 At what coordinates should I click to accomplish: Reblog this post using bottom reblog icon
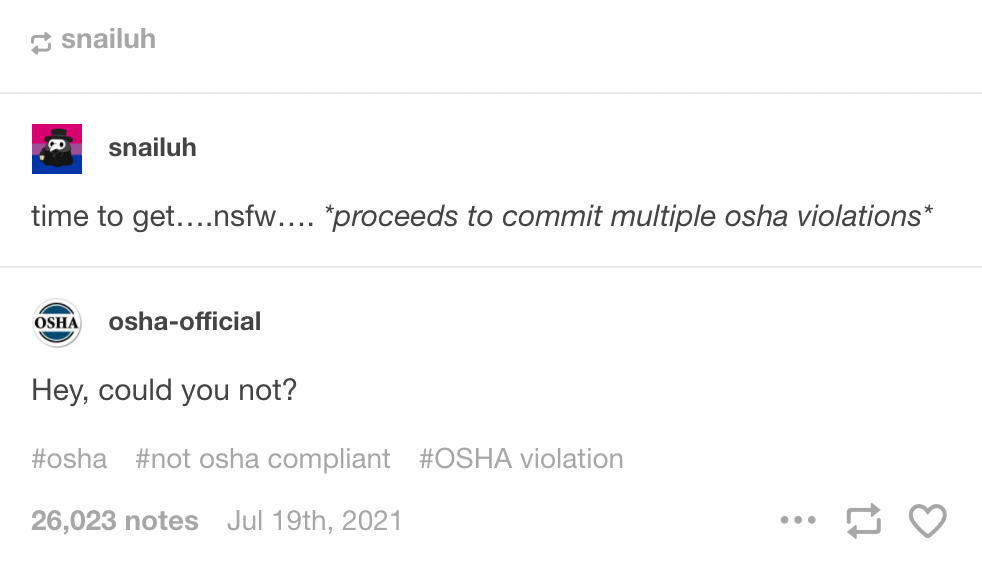pyautogui.click(x=863, y=521)
